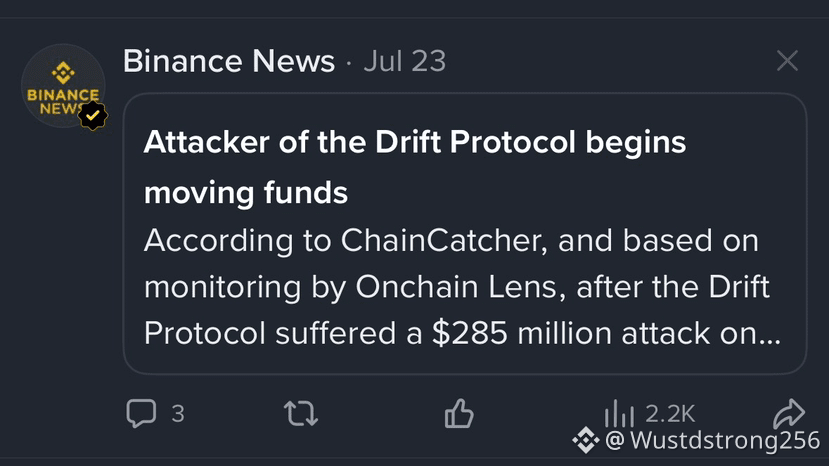
Task: Click the Jul 23 post timestamp
Action: click(405, 61)
